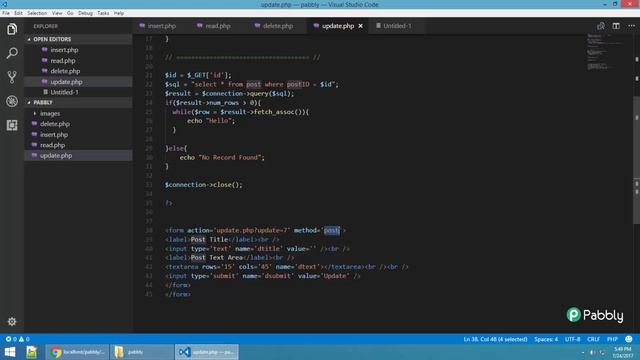
Task: Open the Go menu
Action: click(x=70, y=13)
